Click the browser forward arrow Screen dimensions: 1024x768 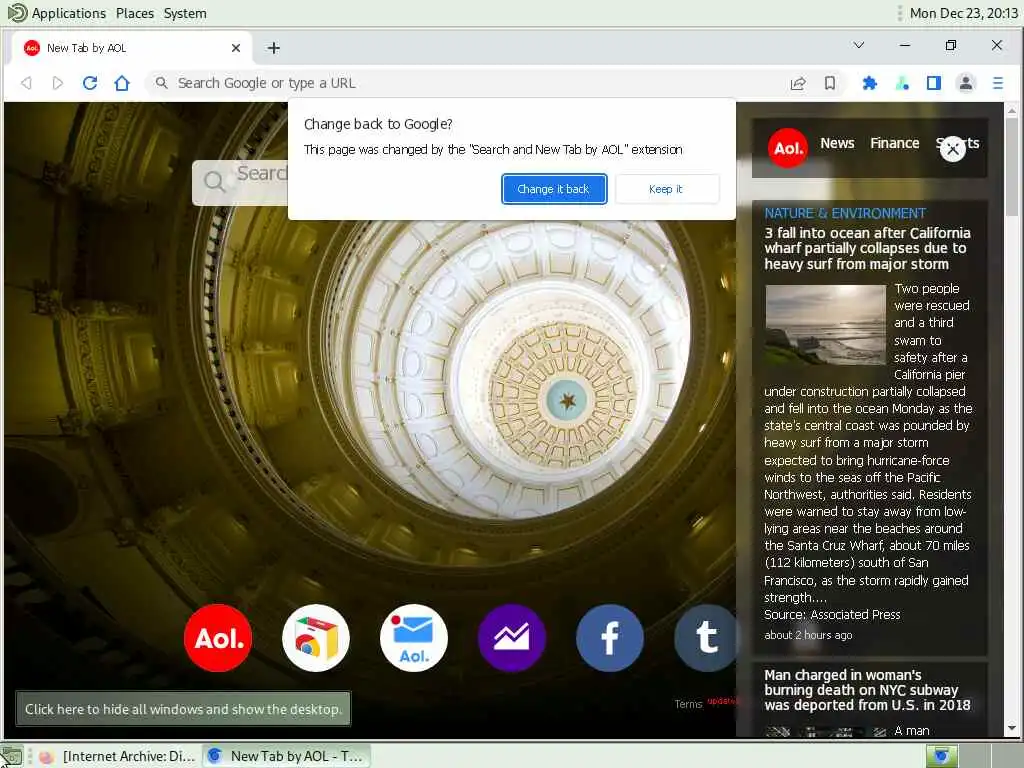pos(57,83)
